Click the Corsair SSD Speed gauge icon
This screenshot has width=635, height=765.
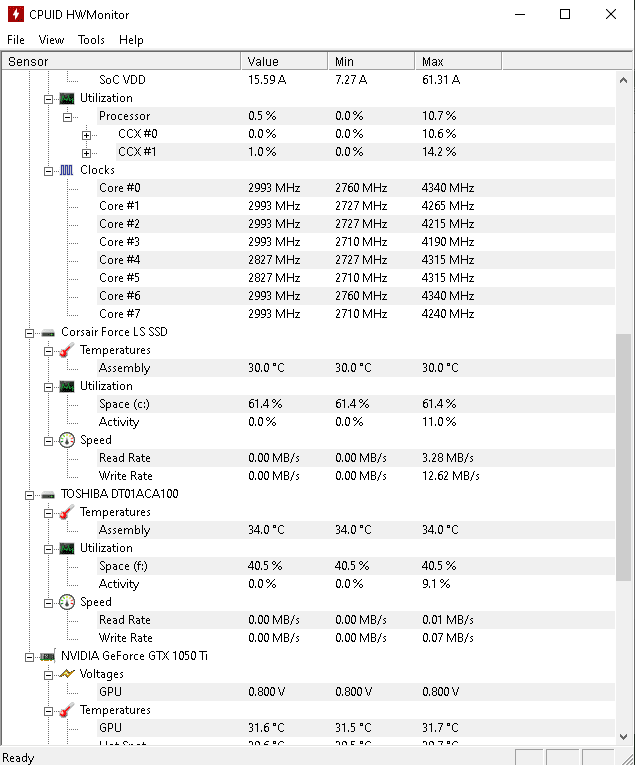tap(67, 440)
